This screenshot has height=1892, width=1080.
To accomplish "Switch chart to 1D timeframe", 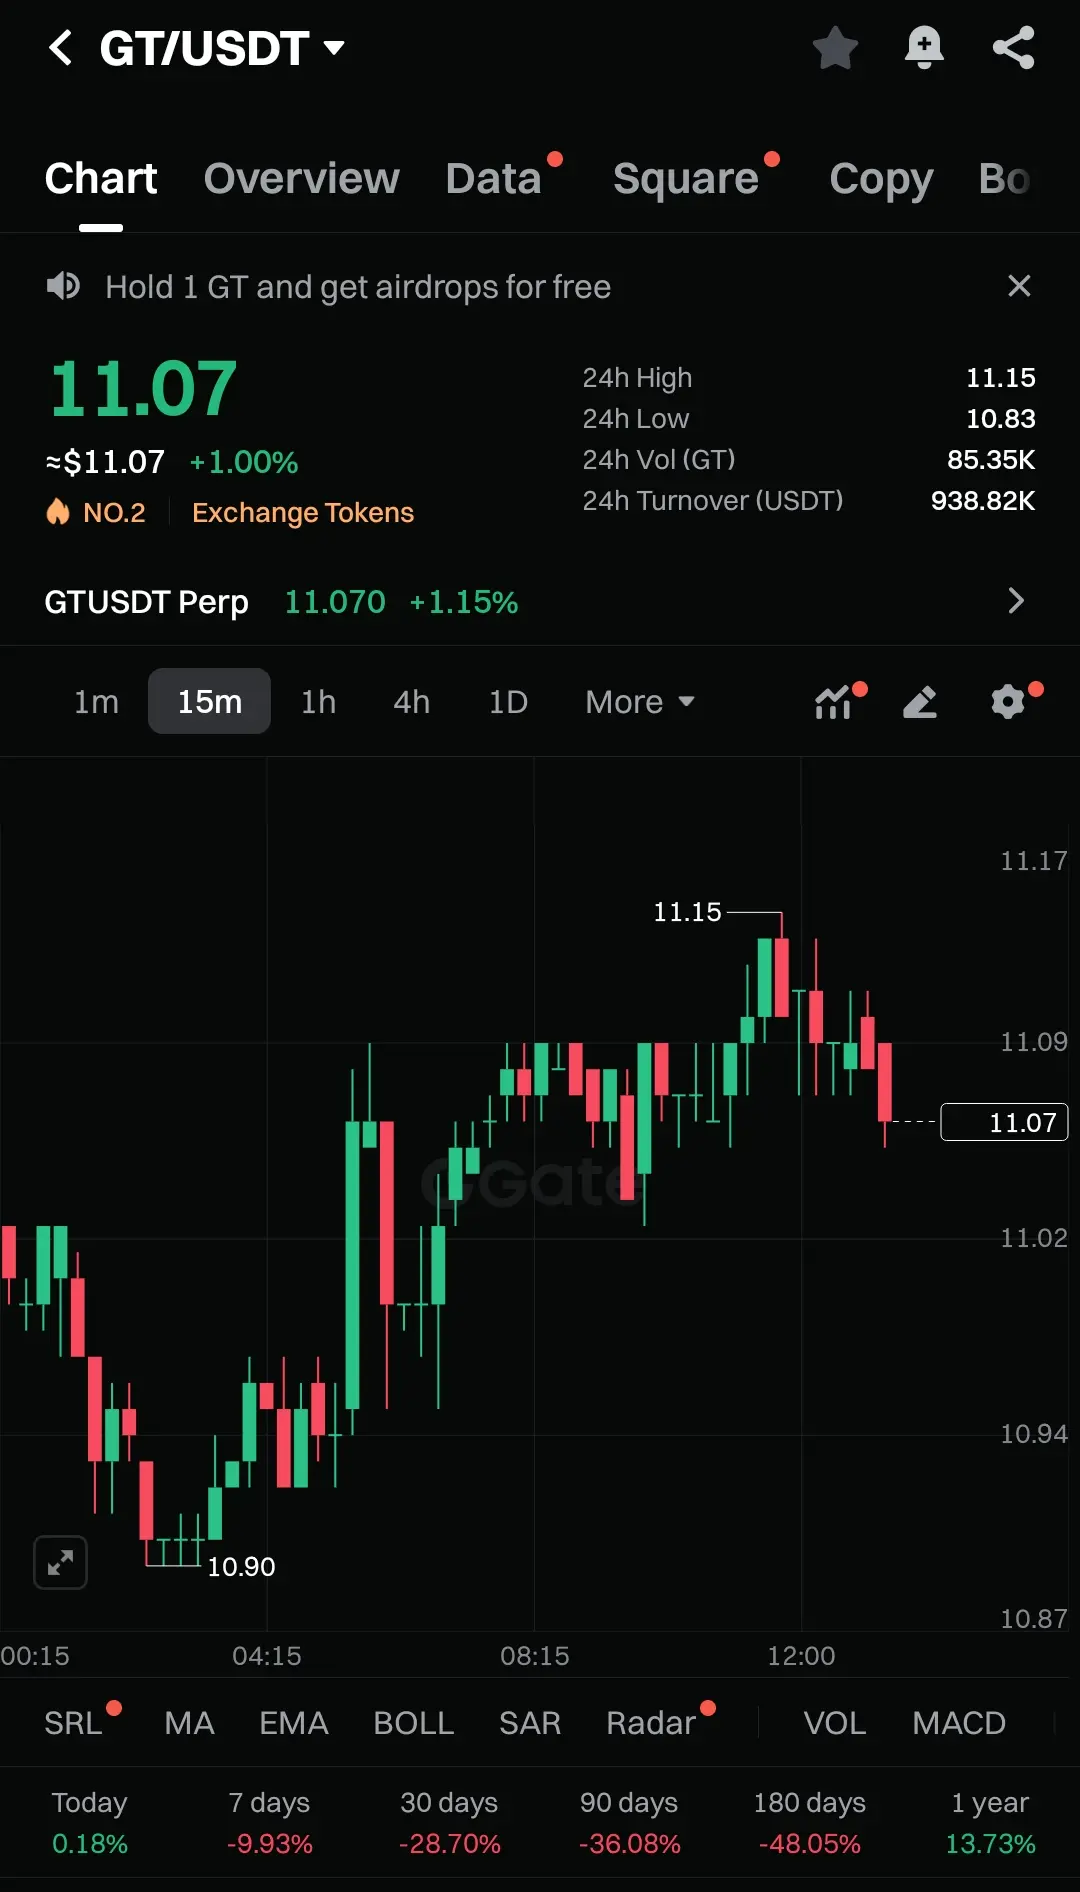I will tap(508, 702).
